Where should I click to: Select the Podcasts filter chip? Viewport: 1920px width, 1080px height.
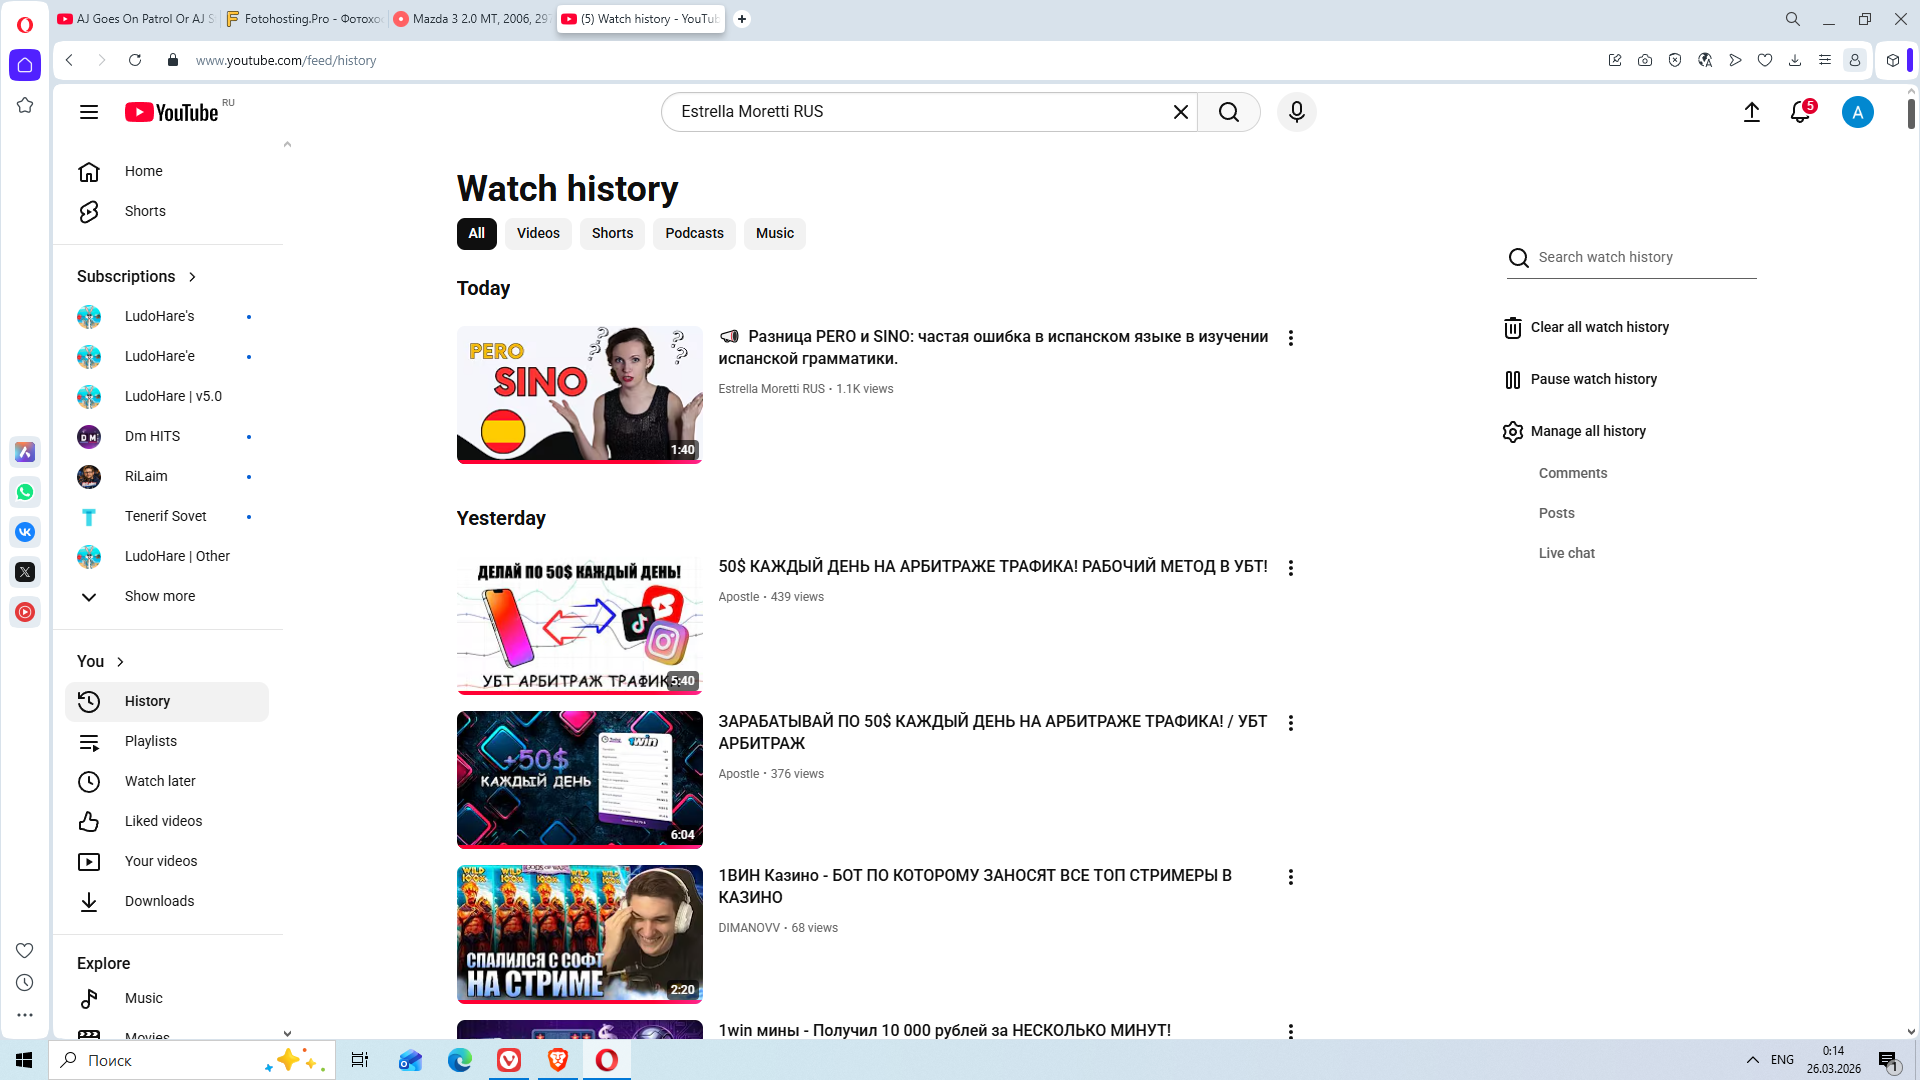point(694,234)
